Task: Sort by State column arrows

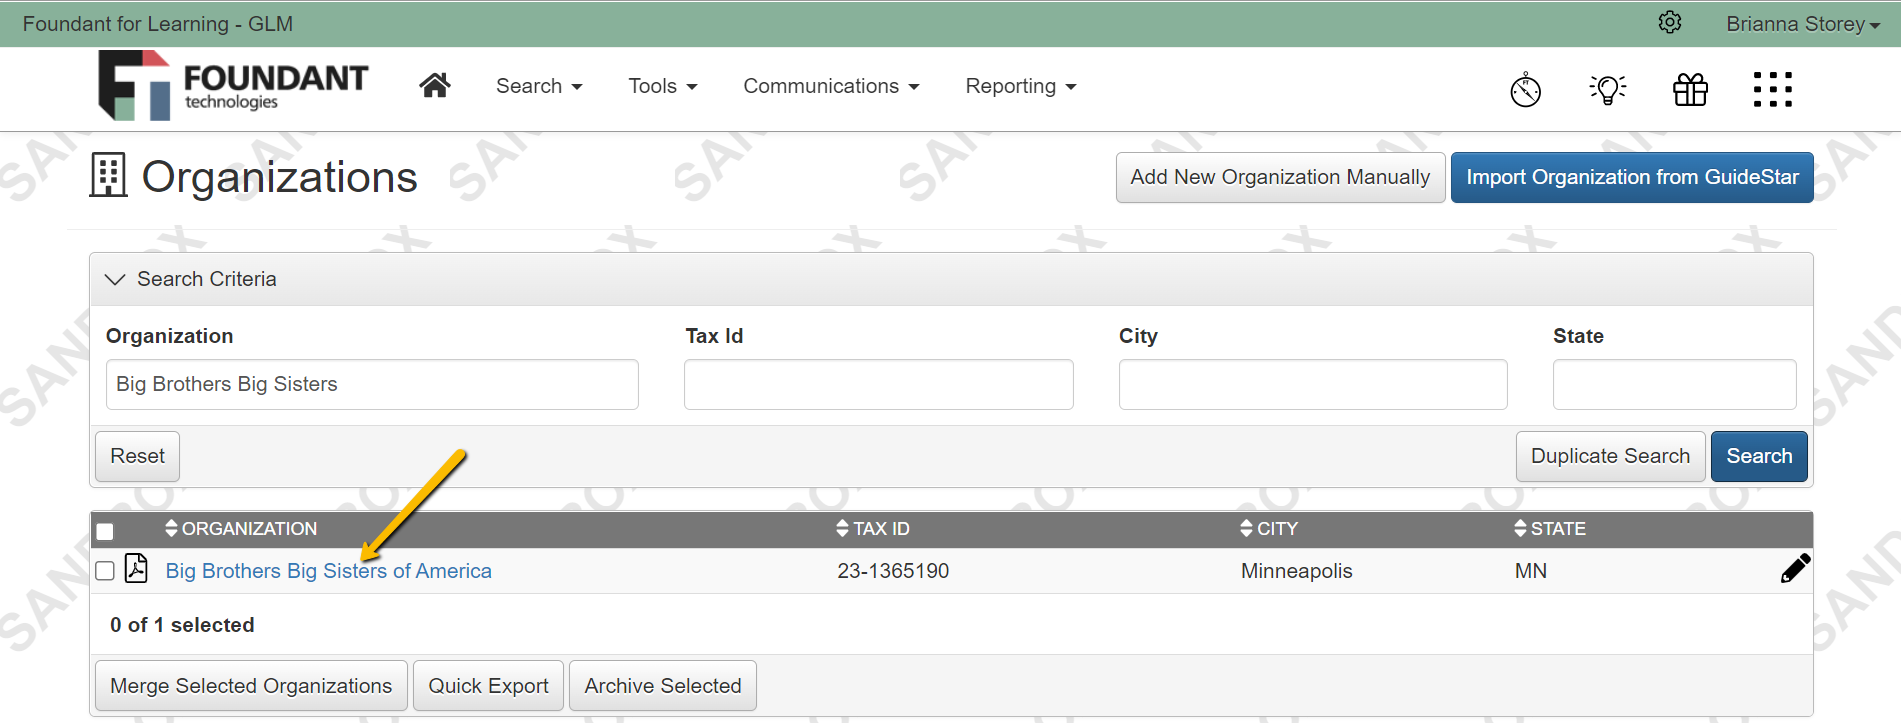Action: point(1520,528)
